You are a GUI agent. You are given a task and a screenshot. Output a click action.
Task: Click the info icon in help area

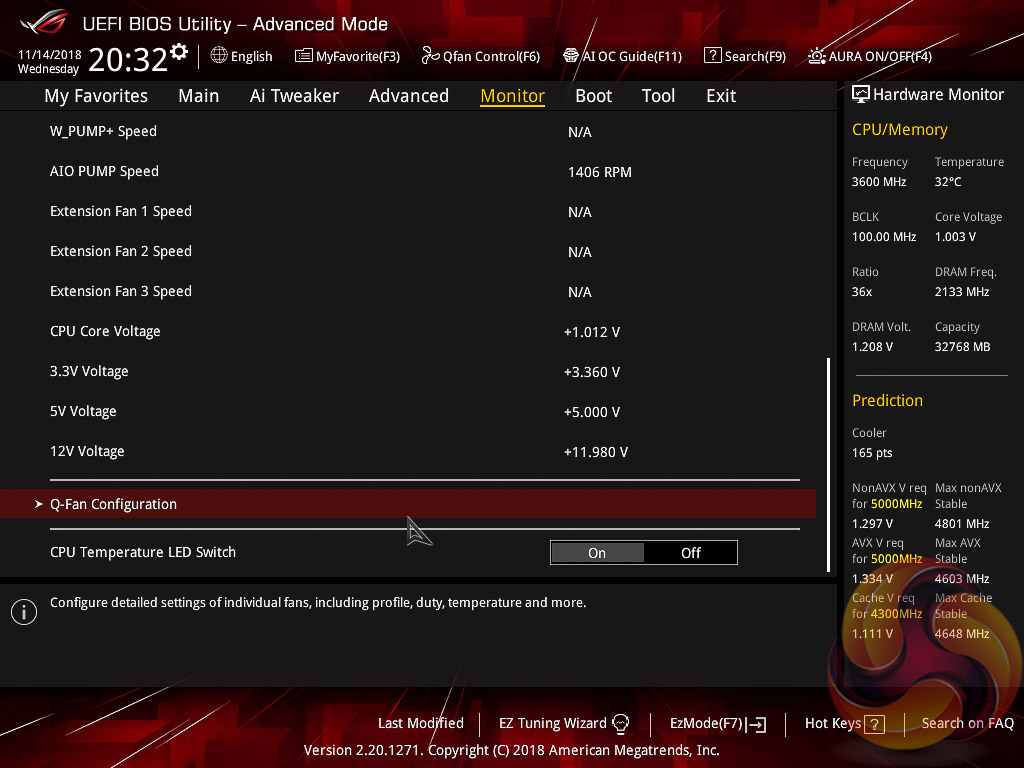23,612
